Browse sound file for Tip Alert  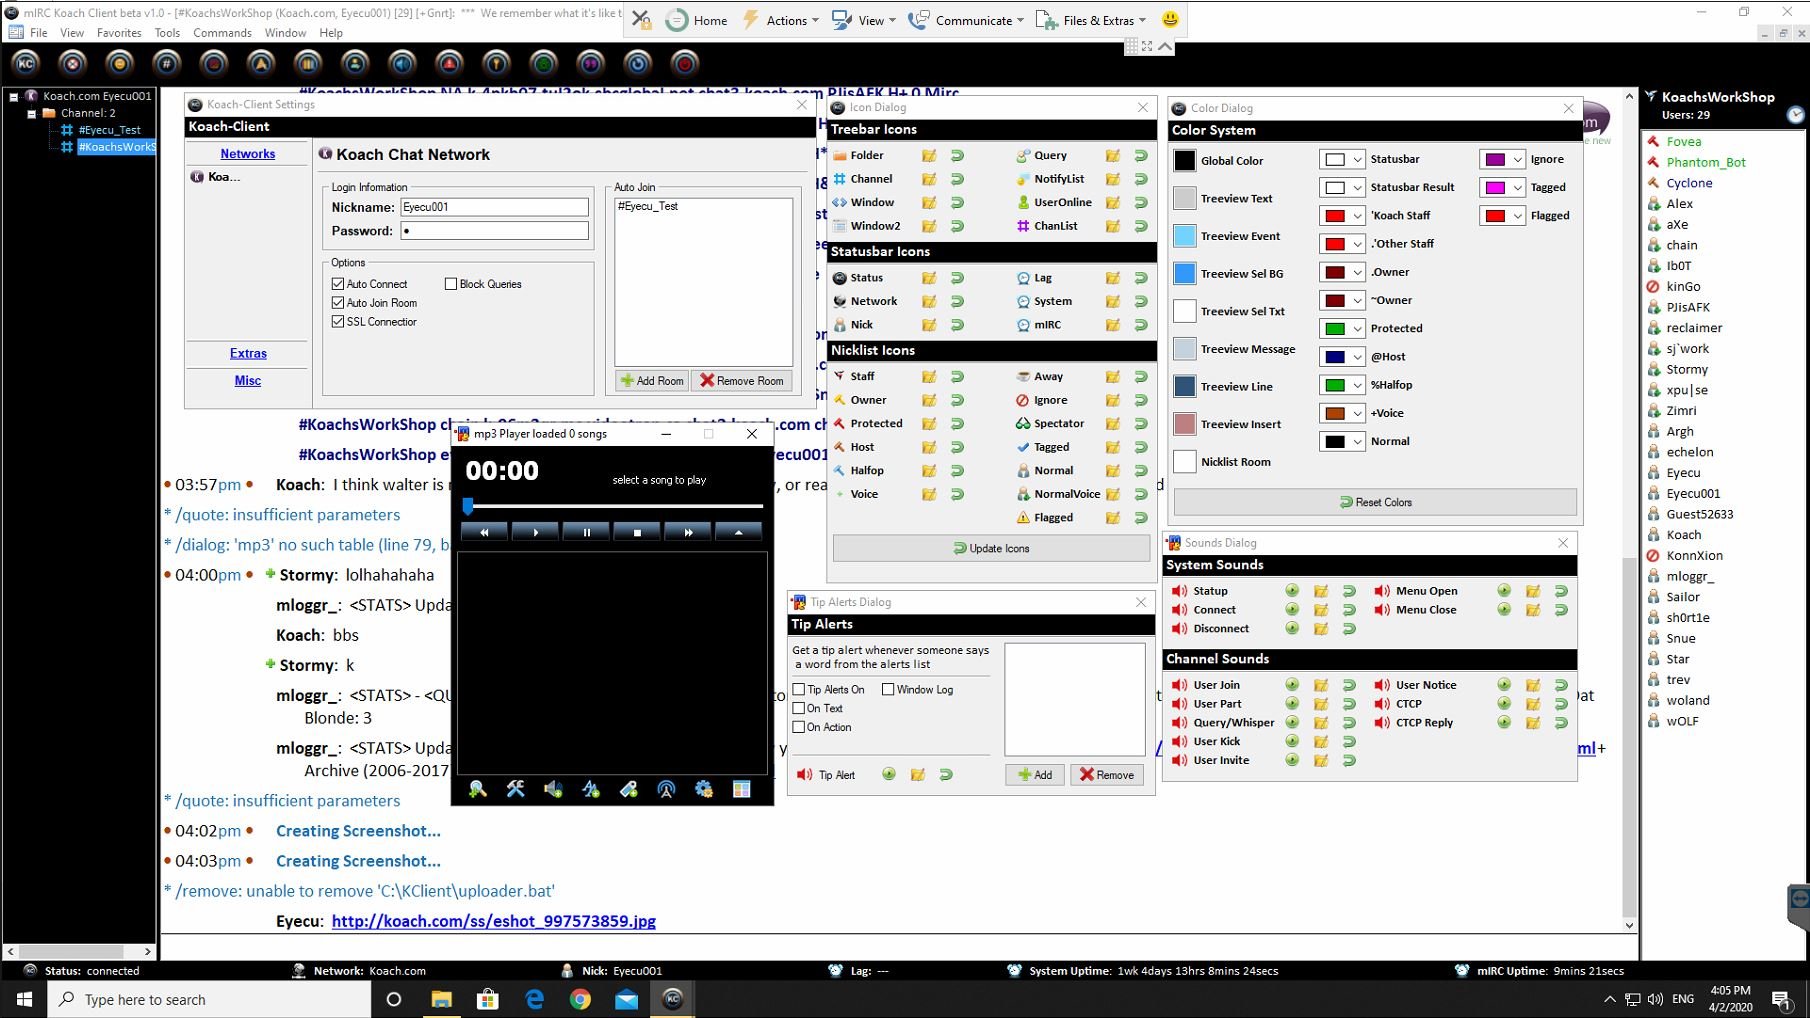click(x=918, y=774)
